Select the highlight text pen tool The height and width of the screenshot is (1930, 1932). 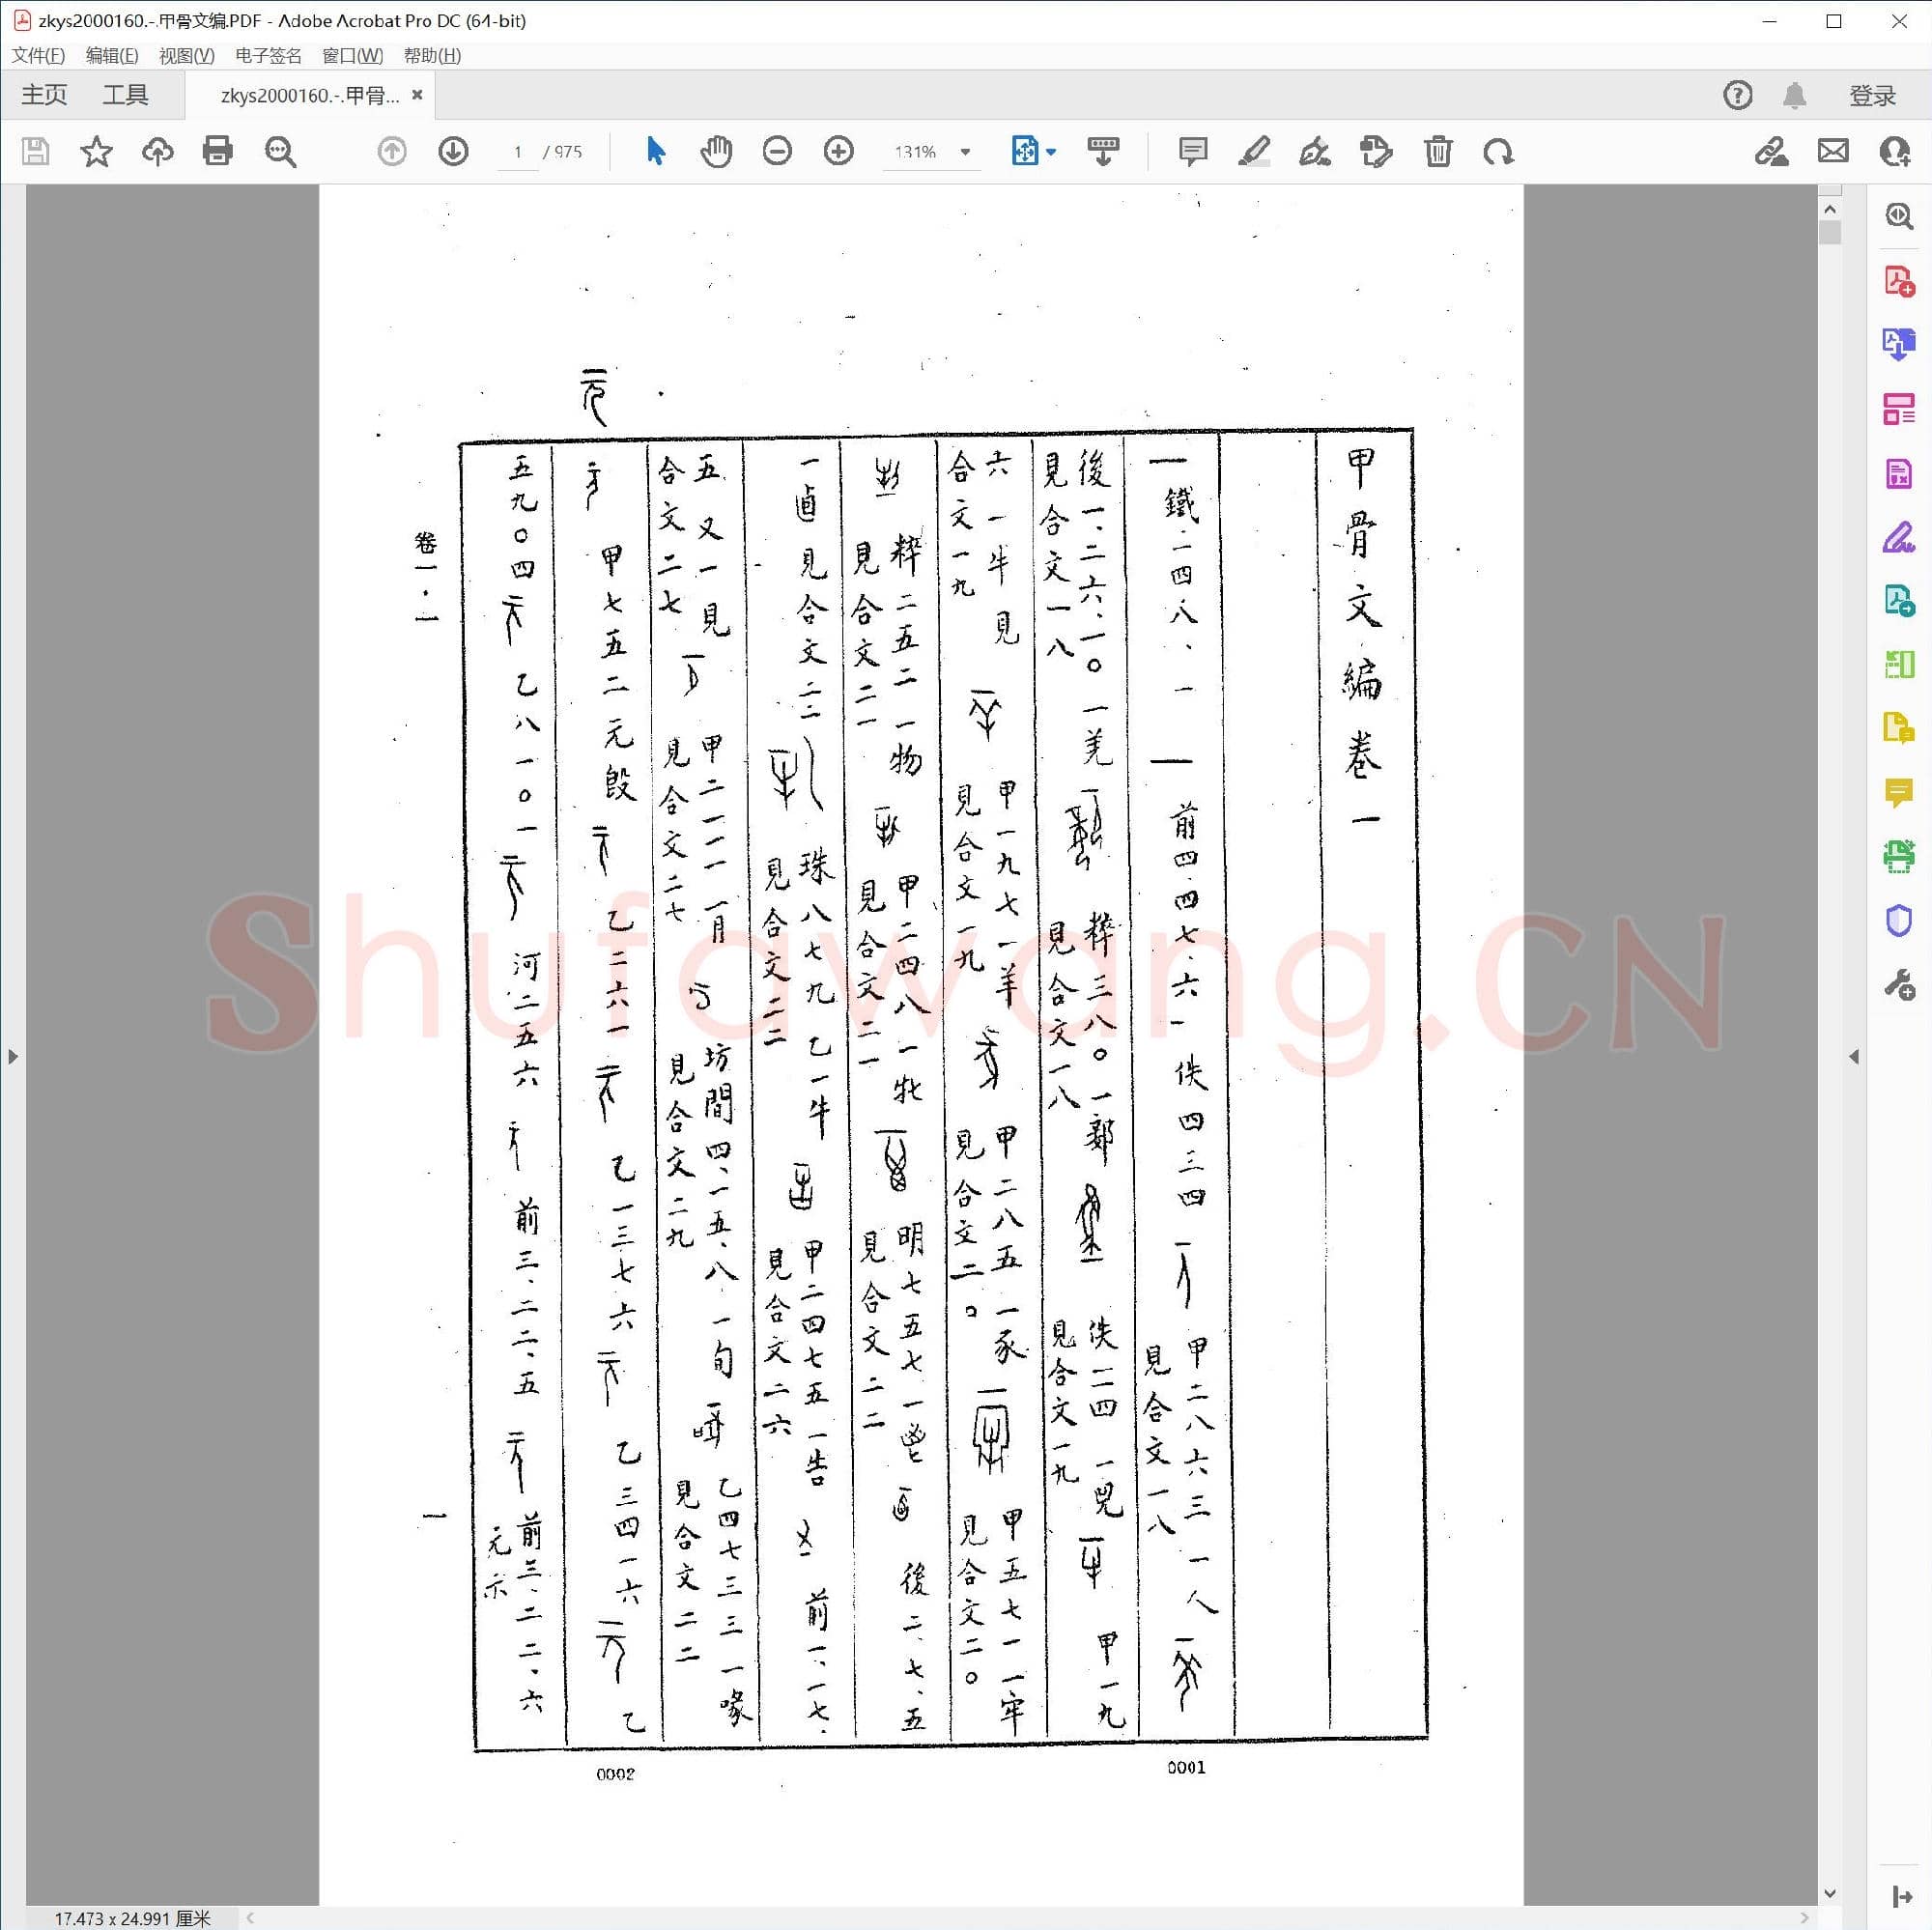coord(1254,152)
